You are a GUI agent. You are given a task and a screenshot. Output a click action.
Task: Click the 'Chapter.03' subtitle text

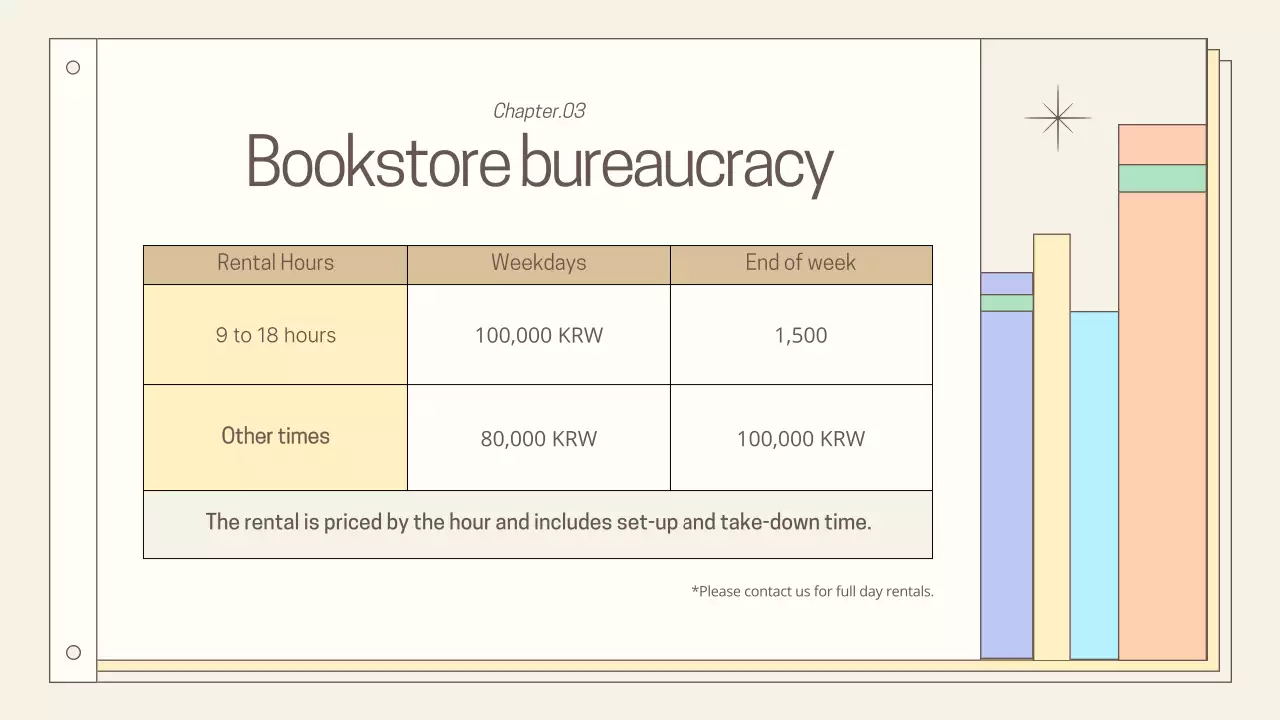(539, 111)
